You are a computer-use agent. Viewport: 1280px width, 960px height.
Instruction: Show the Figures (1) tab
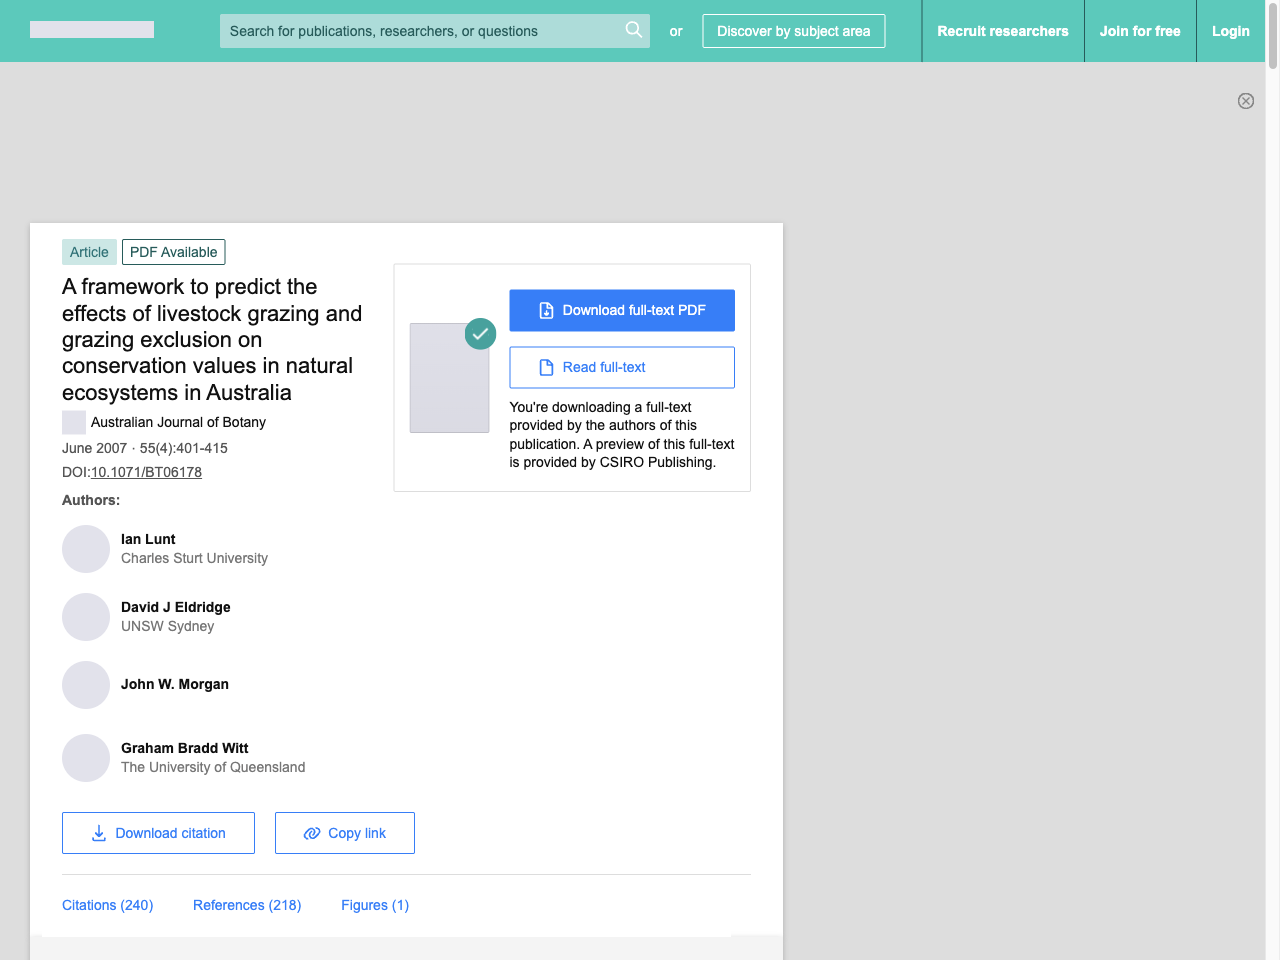(375, 905)
